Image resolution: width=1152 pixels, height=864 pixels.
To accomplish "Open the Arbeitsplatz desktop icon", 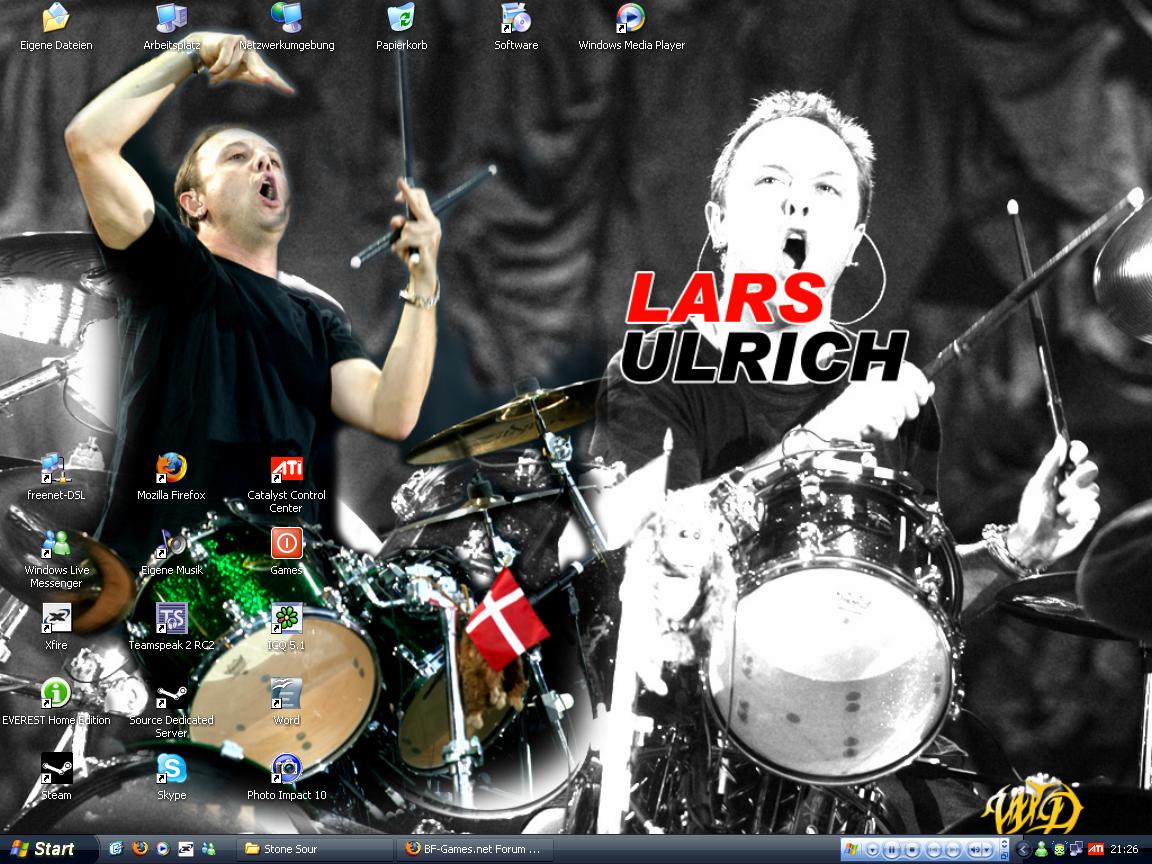I will (171, 27).
